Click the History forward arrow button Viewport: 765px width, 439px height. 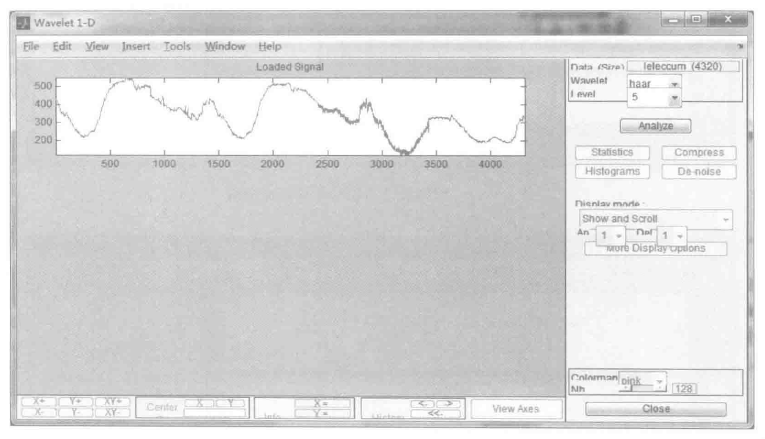[x=448, y=404]
